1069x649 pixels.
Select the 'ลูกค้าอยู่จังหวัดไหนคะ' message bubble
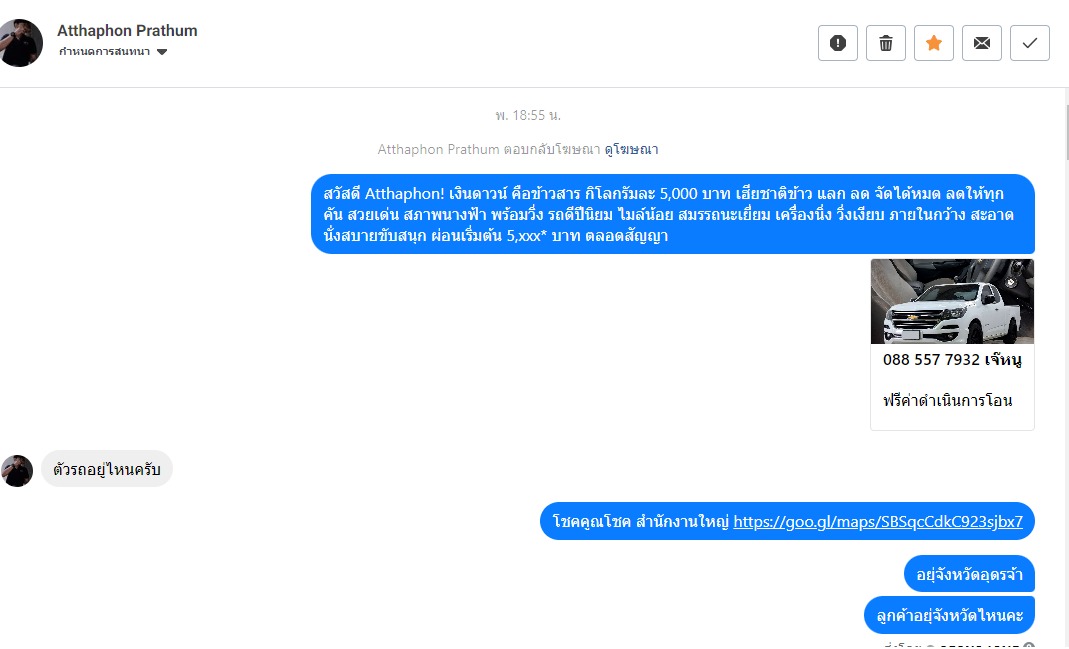tap(950, 615)
